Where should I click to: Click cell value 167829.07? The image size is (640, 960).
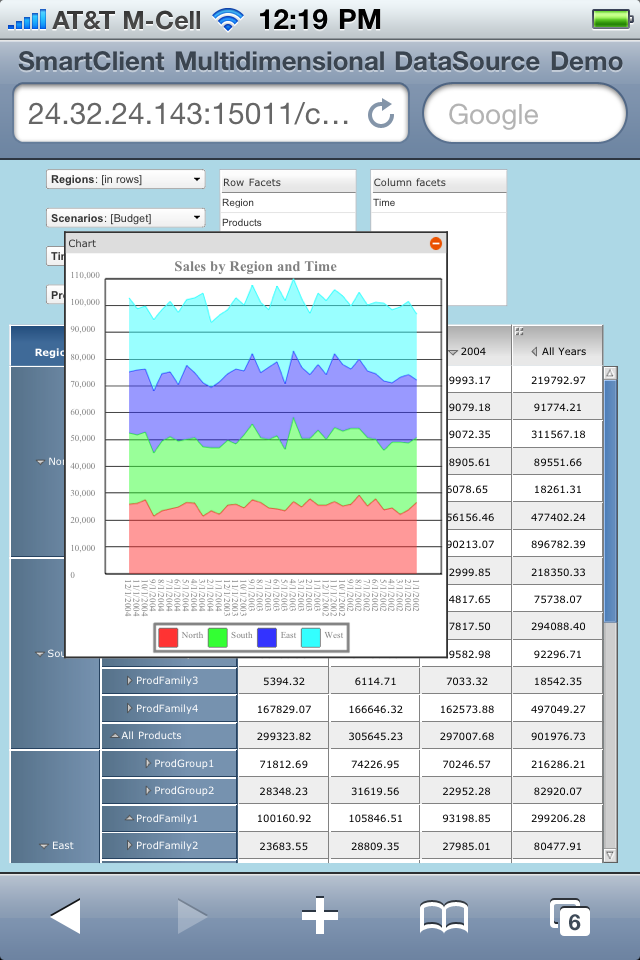(284, 709)
